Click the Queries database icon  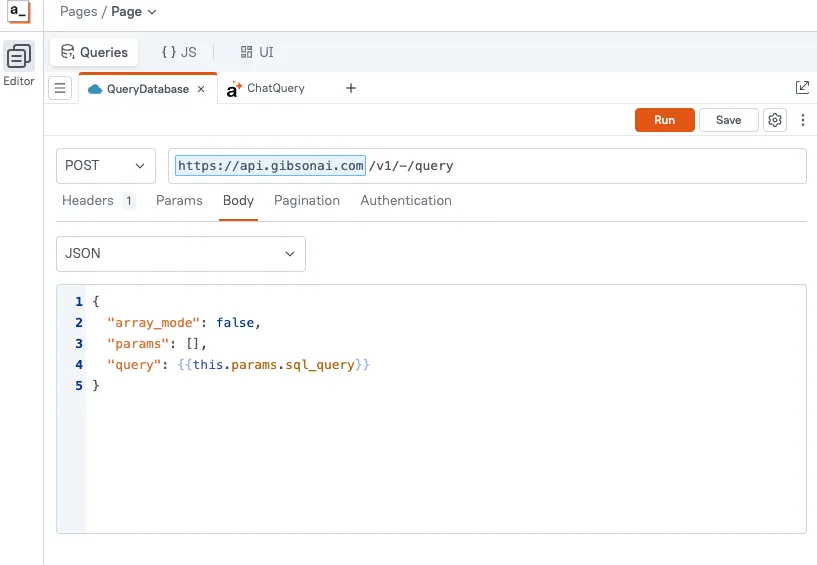tap(68, 52)
